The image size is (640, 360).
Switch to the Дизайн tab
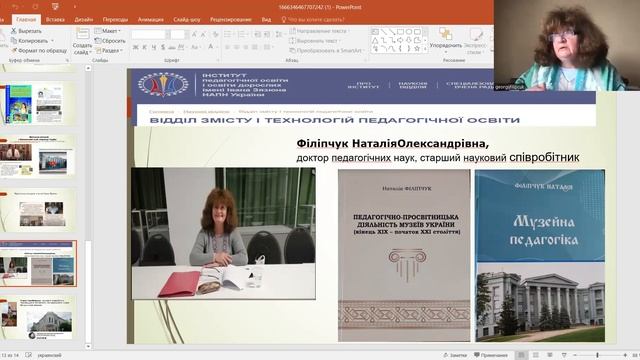[x=84, y=19]
